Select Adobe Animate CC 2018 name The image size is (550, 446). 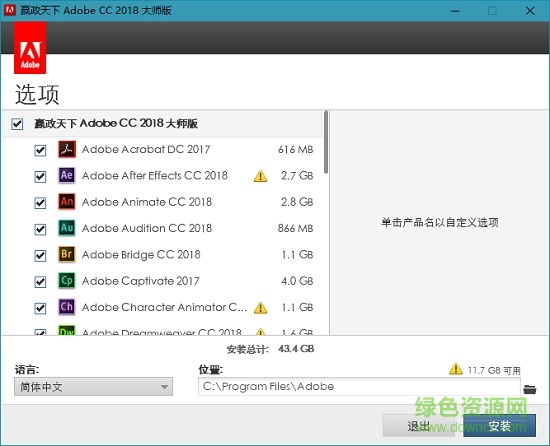point(147,202)
